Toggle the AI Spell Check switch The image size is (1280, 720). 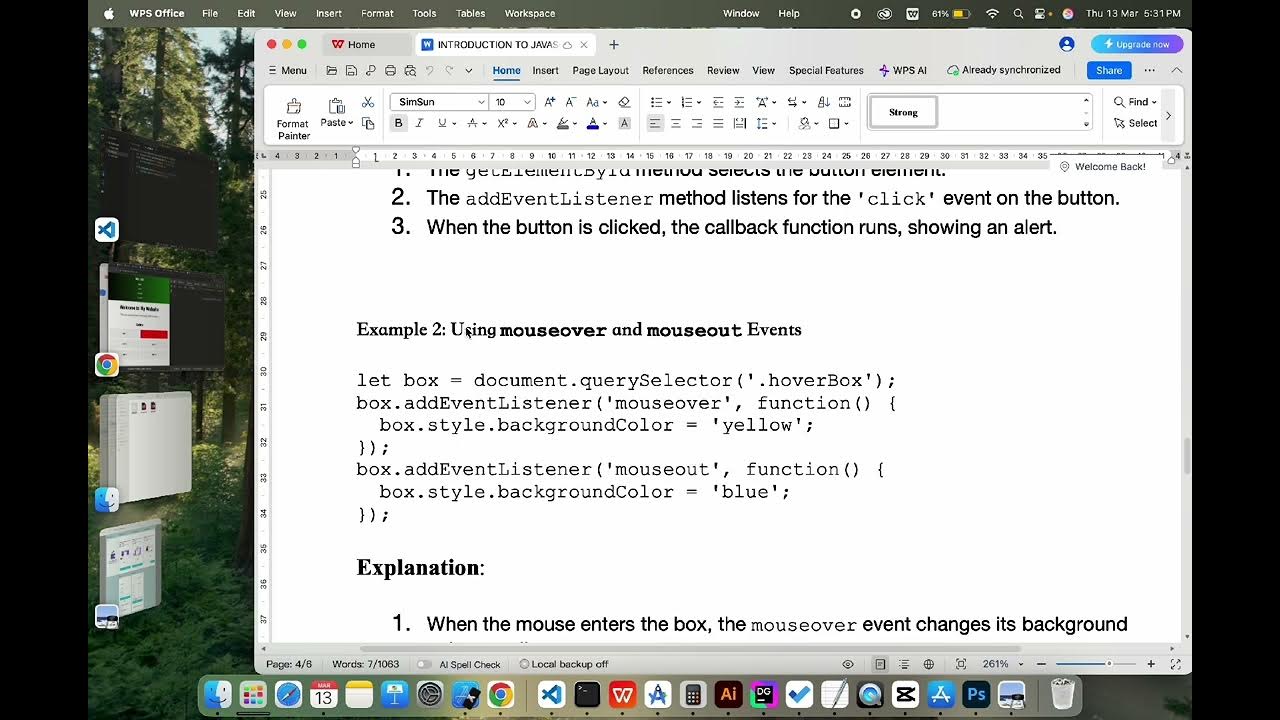(424, 664)
